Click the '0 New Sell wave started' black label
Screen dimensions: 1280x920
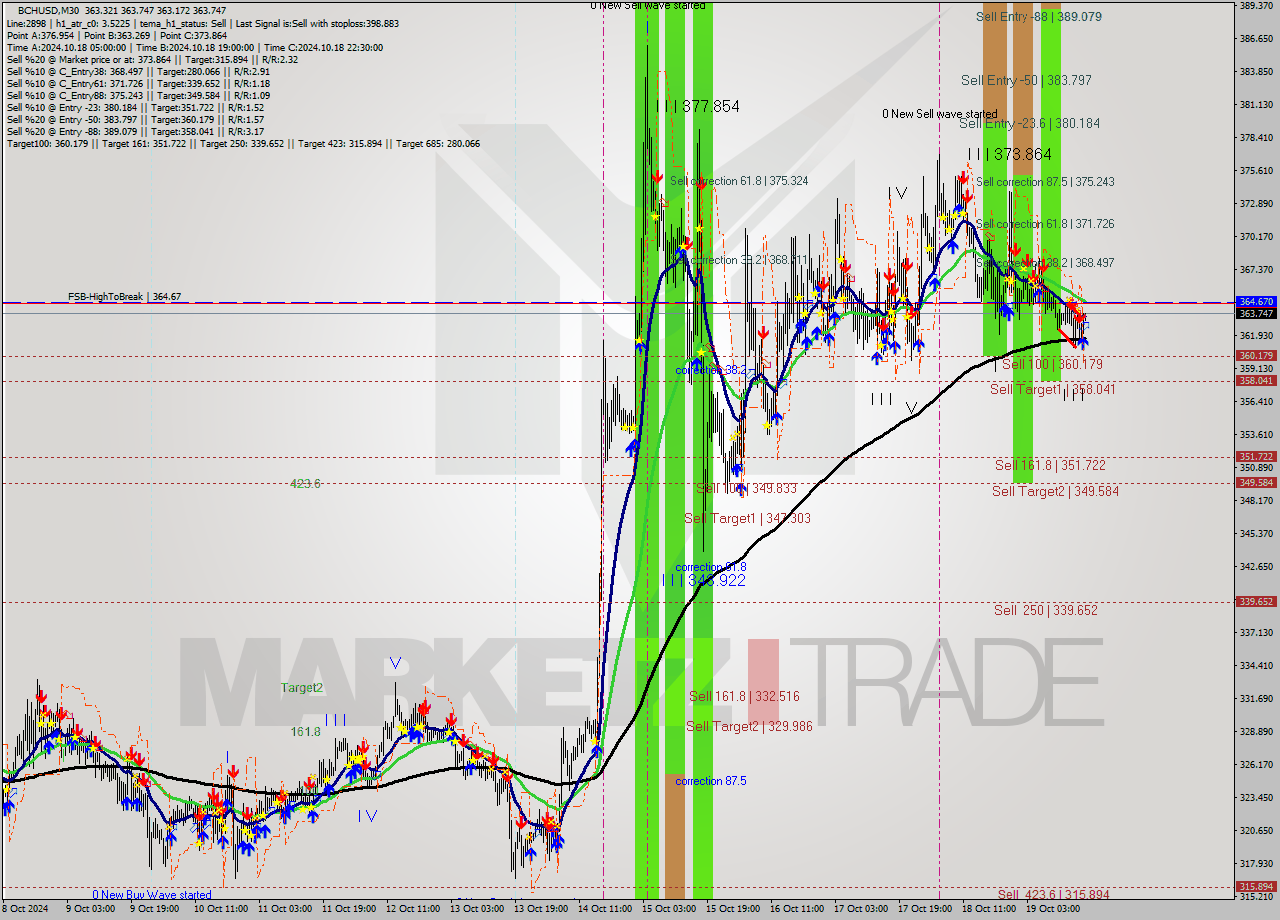point(939,114)
